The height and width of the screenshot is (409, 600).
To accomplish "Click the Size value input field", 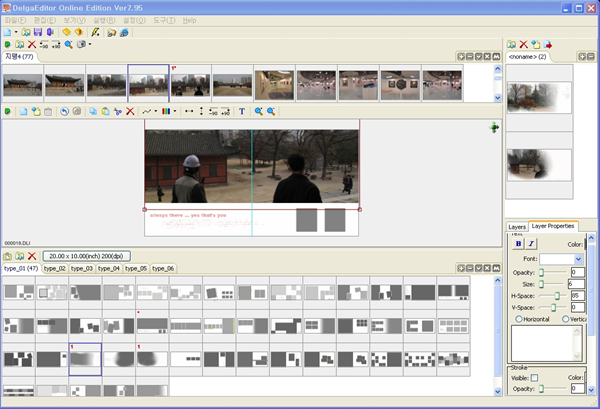I will coord(577,284).
